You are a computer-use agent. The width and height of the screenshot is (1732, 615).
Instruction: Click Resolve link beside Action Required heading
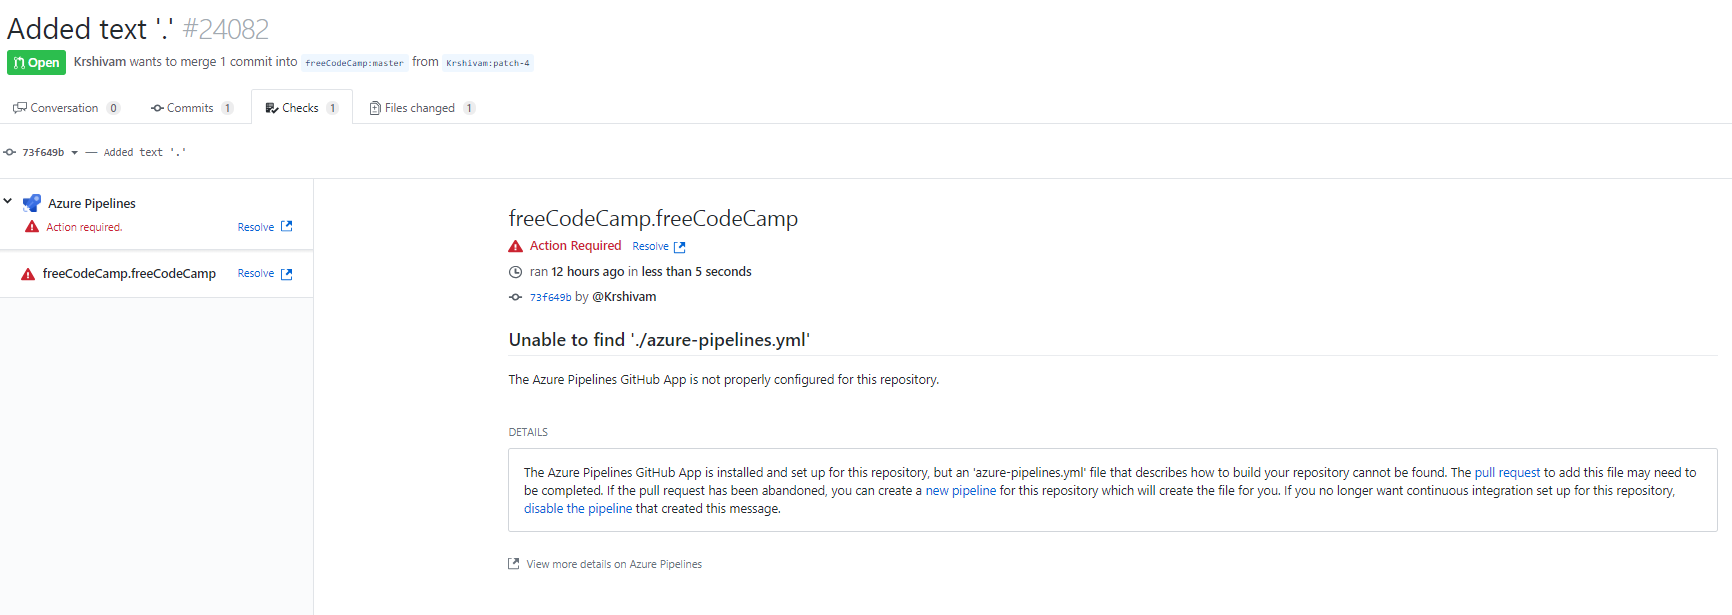(651, 246)
